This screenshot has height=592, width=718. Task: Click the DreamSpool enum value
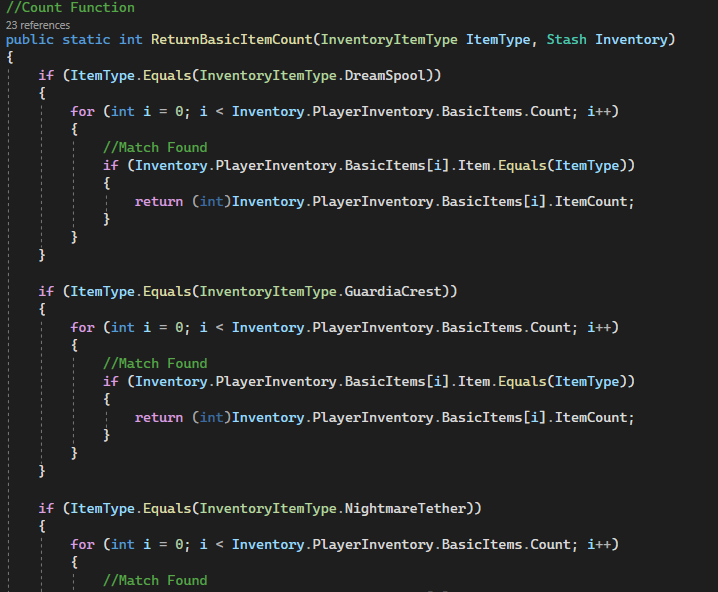pos(385,76)
